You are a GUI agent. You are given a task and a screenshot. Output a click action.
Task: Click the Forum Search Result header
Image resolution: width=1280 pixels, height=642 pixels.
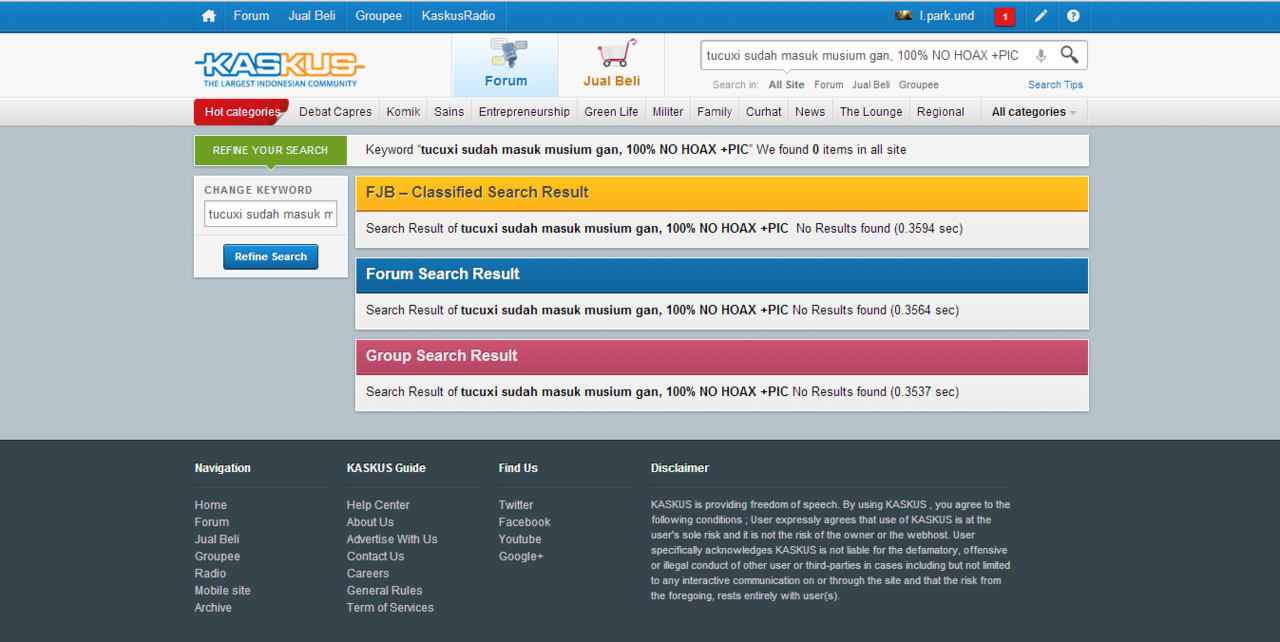722,275
